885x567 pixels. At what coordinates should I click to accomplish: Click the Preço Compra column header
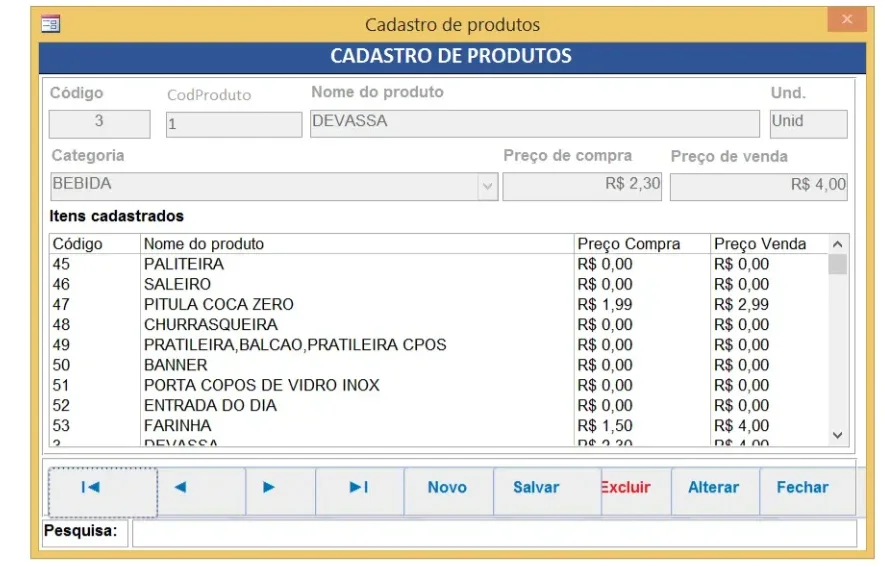pos(642,244)
